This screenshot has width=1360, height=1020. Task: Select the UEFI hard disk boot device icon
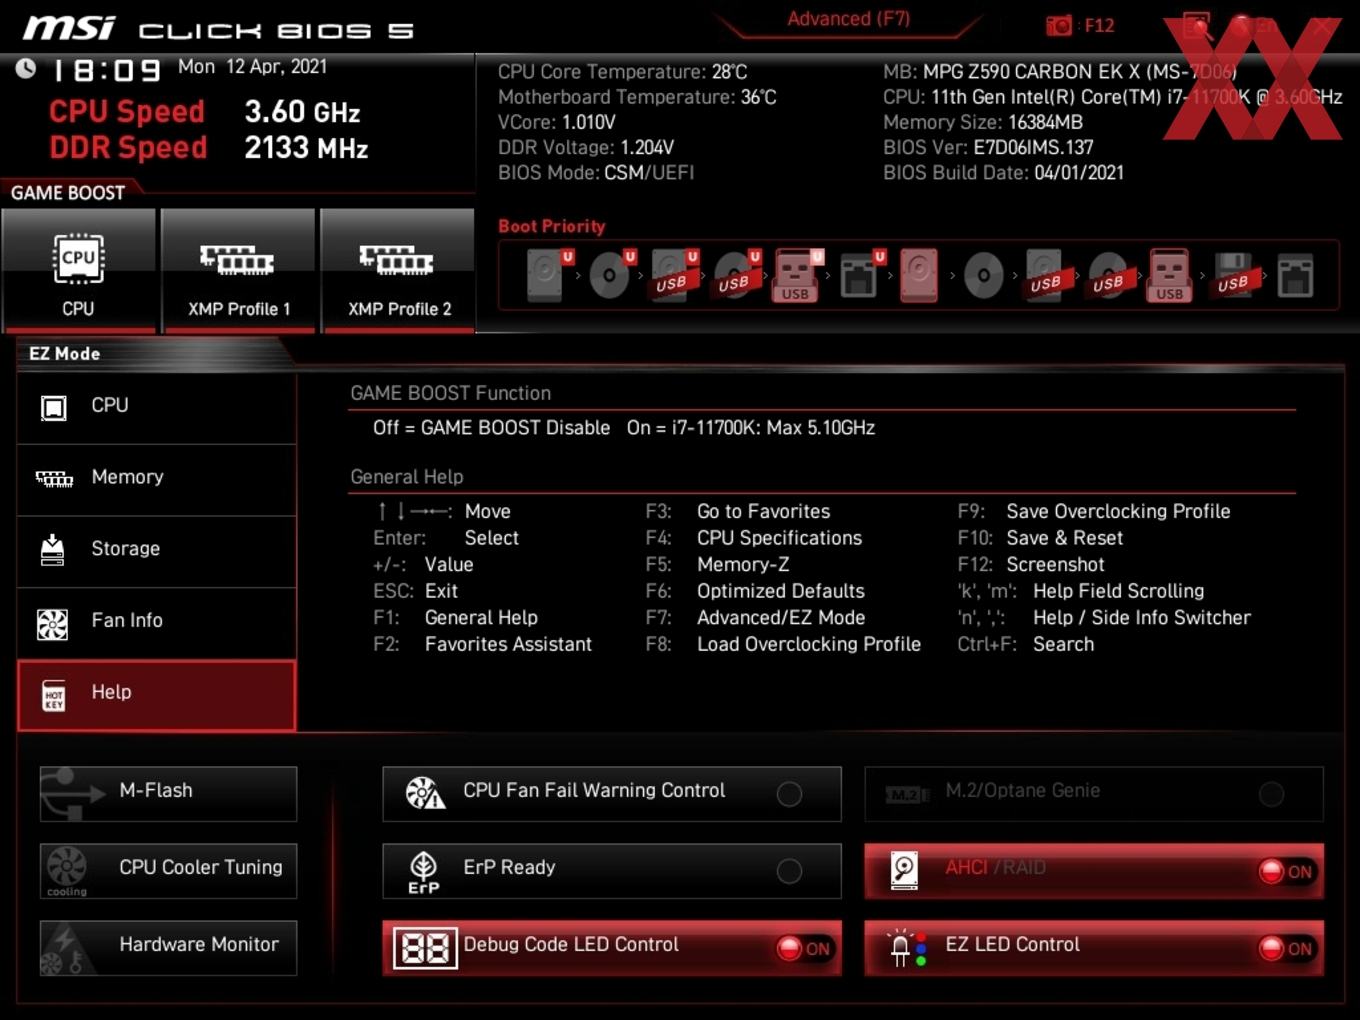(549, 275)
